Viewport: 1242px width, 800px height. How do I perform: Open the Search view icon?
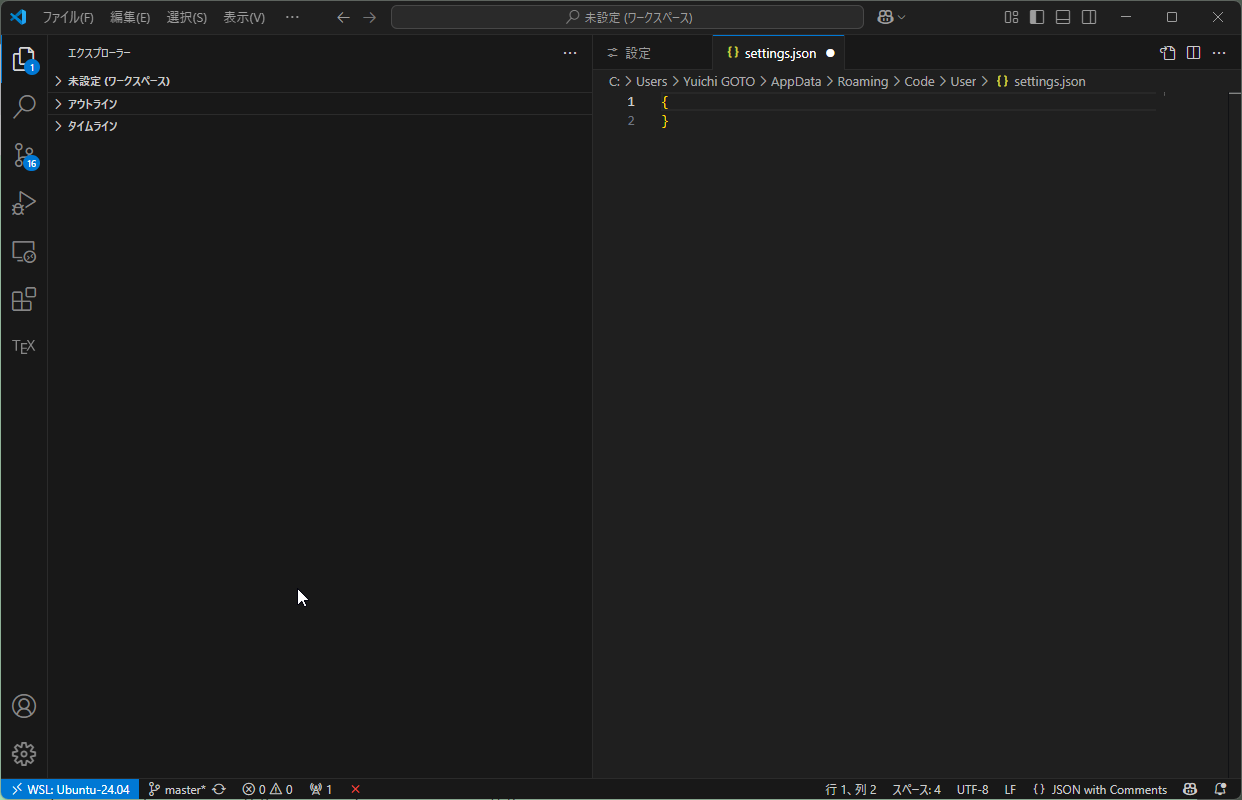[24, 106]
